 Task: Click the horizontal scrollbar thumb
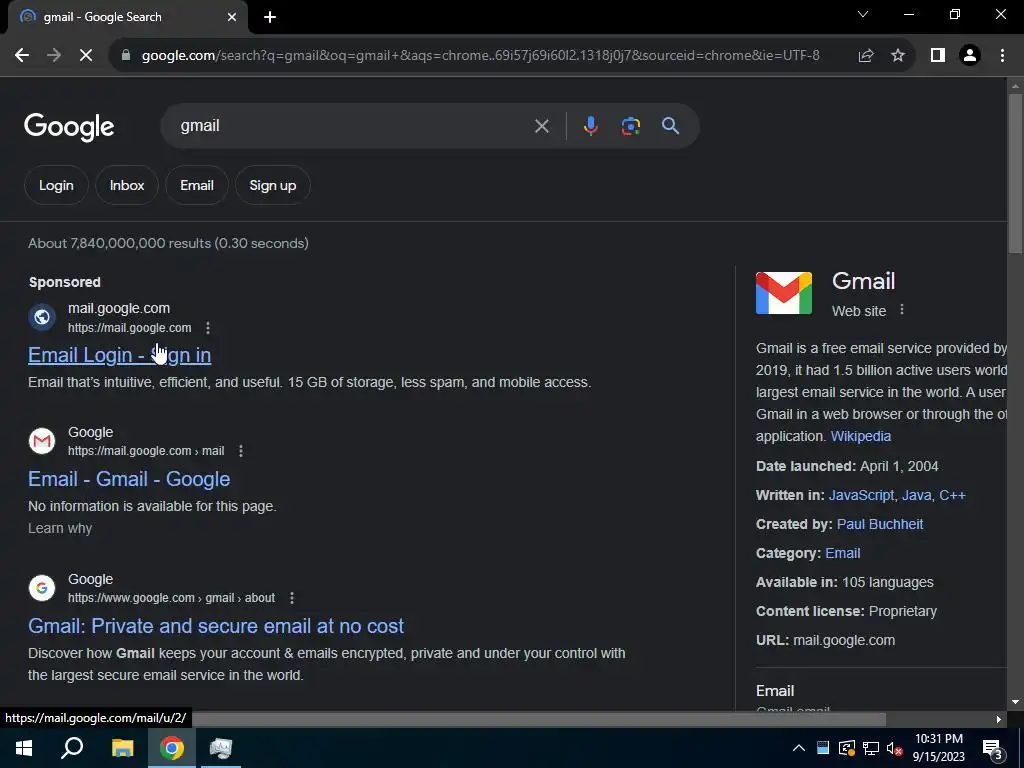point(539,719)
